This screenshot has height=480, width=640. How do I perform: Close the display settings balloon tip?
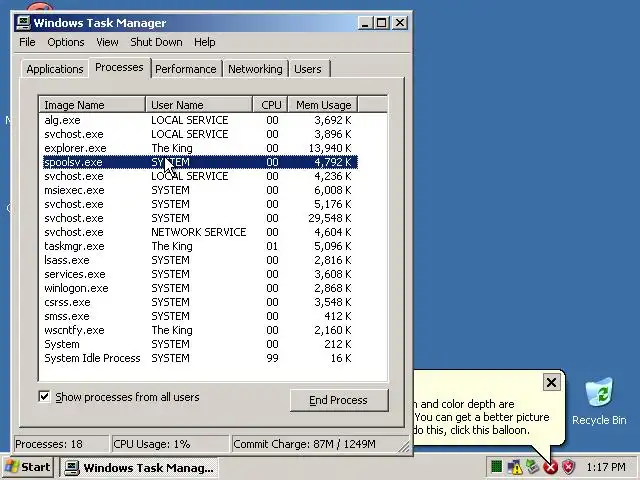pos(551,382)
